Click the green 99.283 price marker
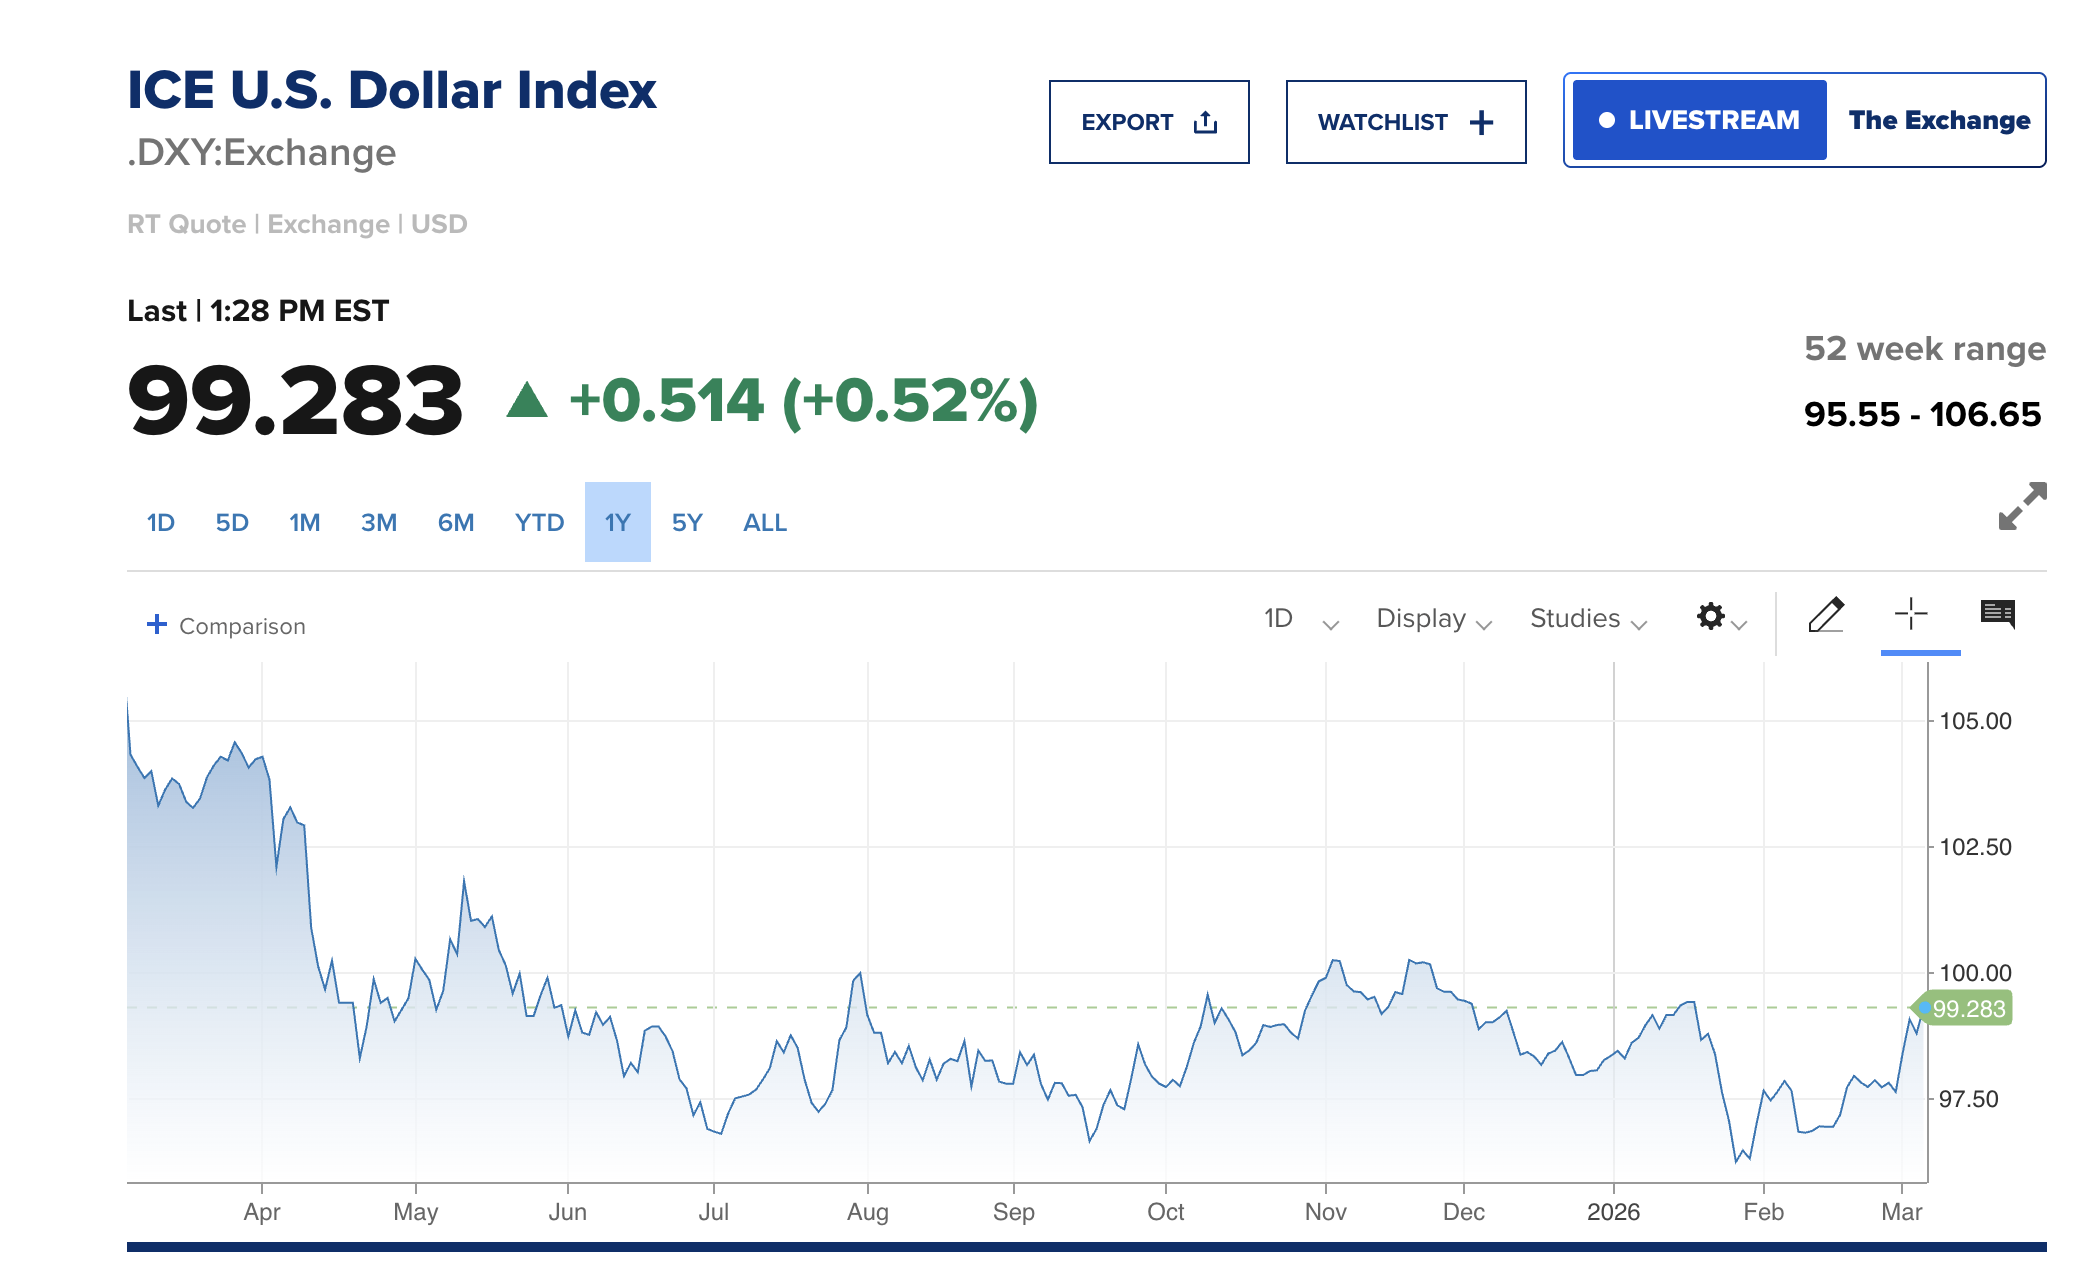 [x=1966, y=1009]
